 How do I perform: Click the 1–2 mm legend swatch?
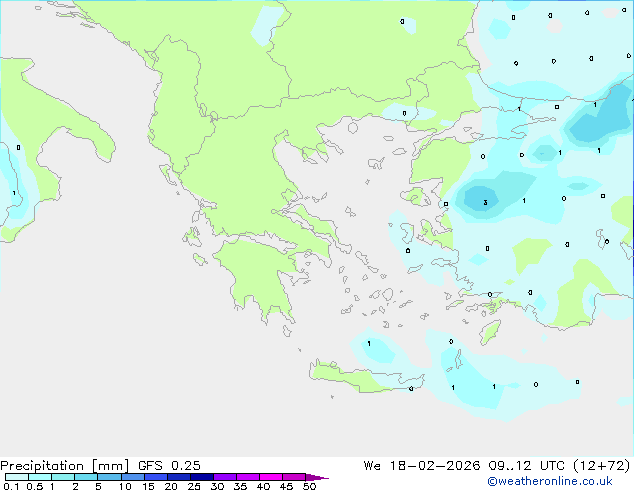(x=63, y=477)
